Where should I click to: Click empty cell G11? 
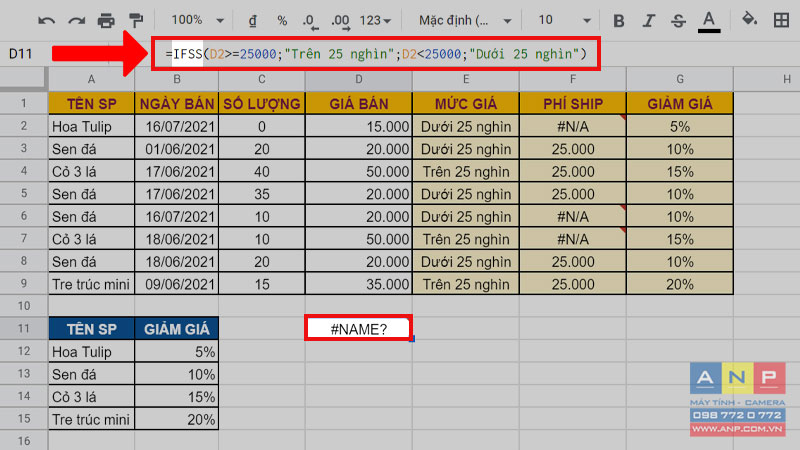680,329
